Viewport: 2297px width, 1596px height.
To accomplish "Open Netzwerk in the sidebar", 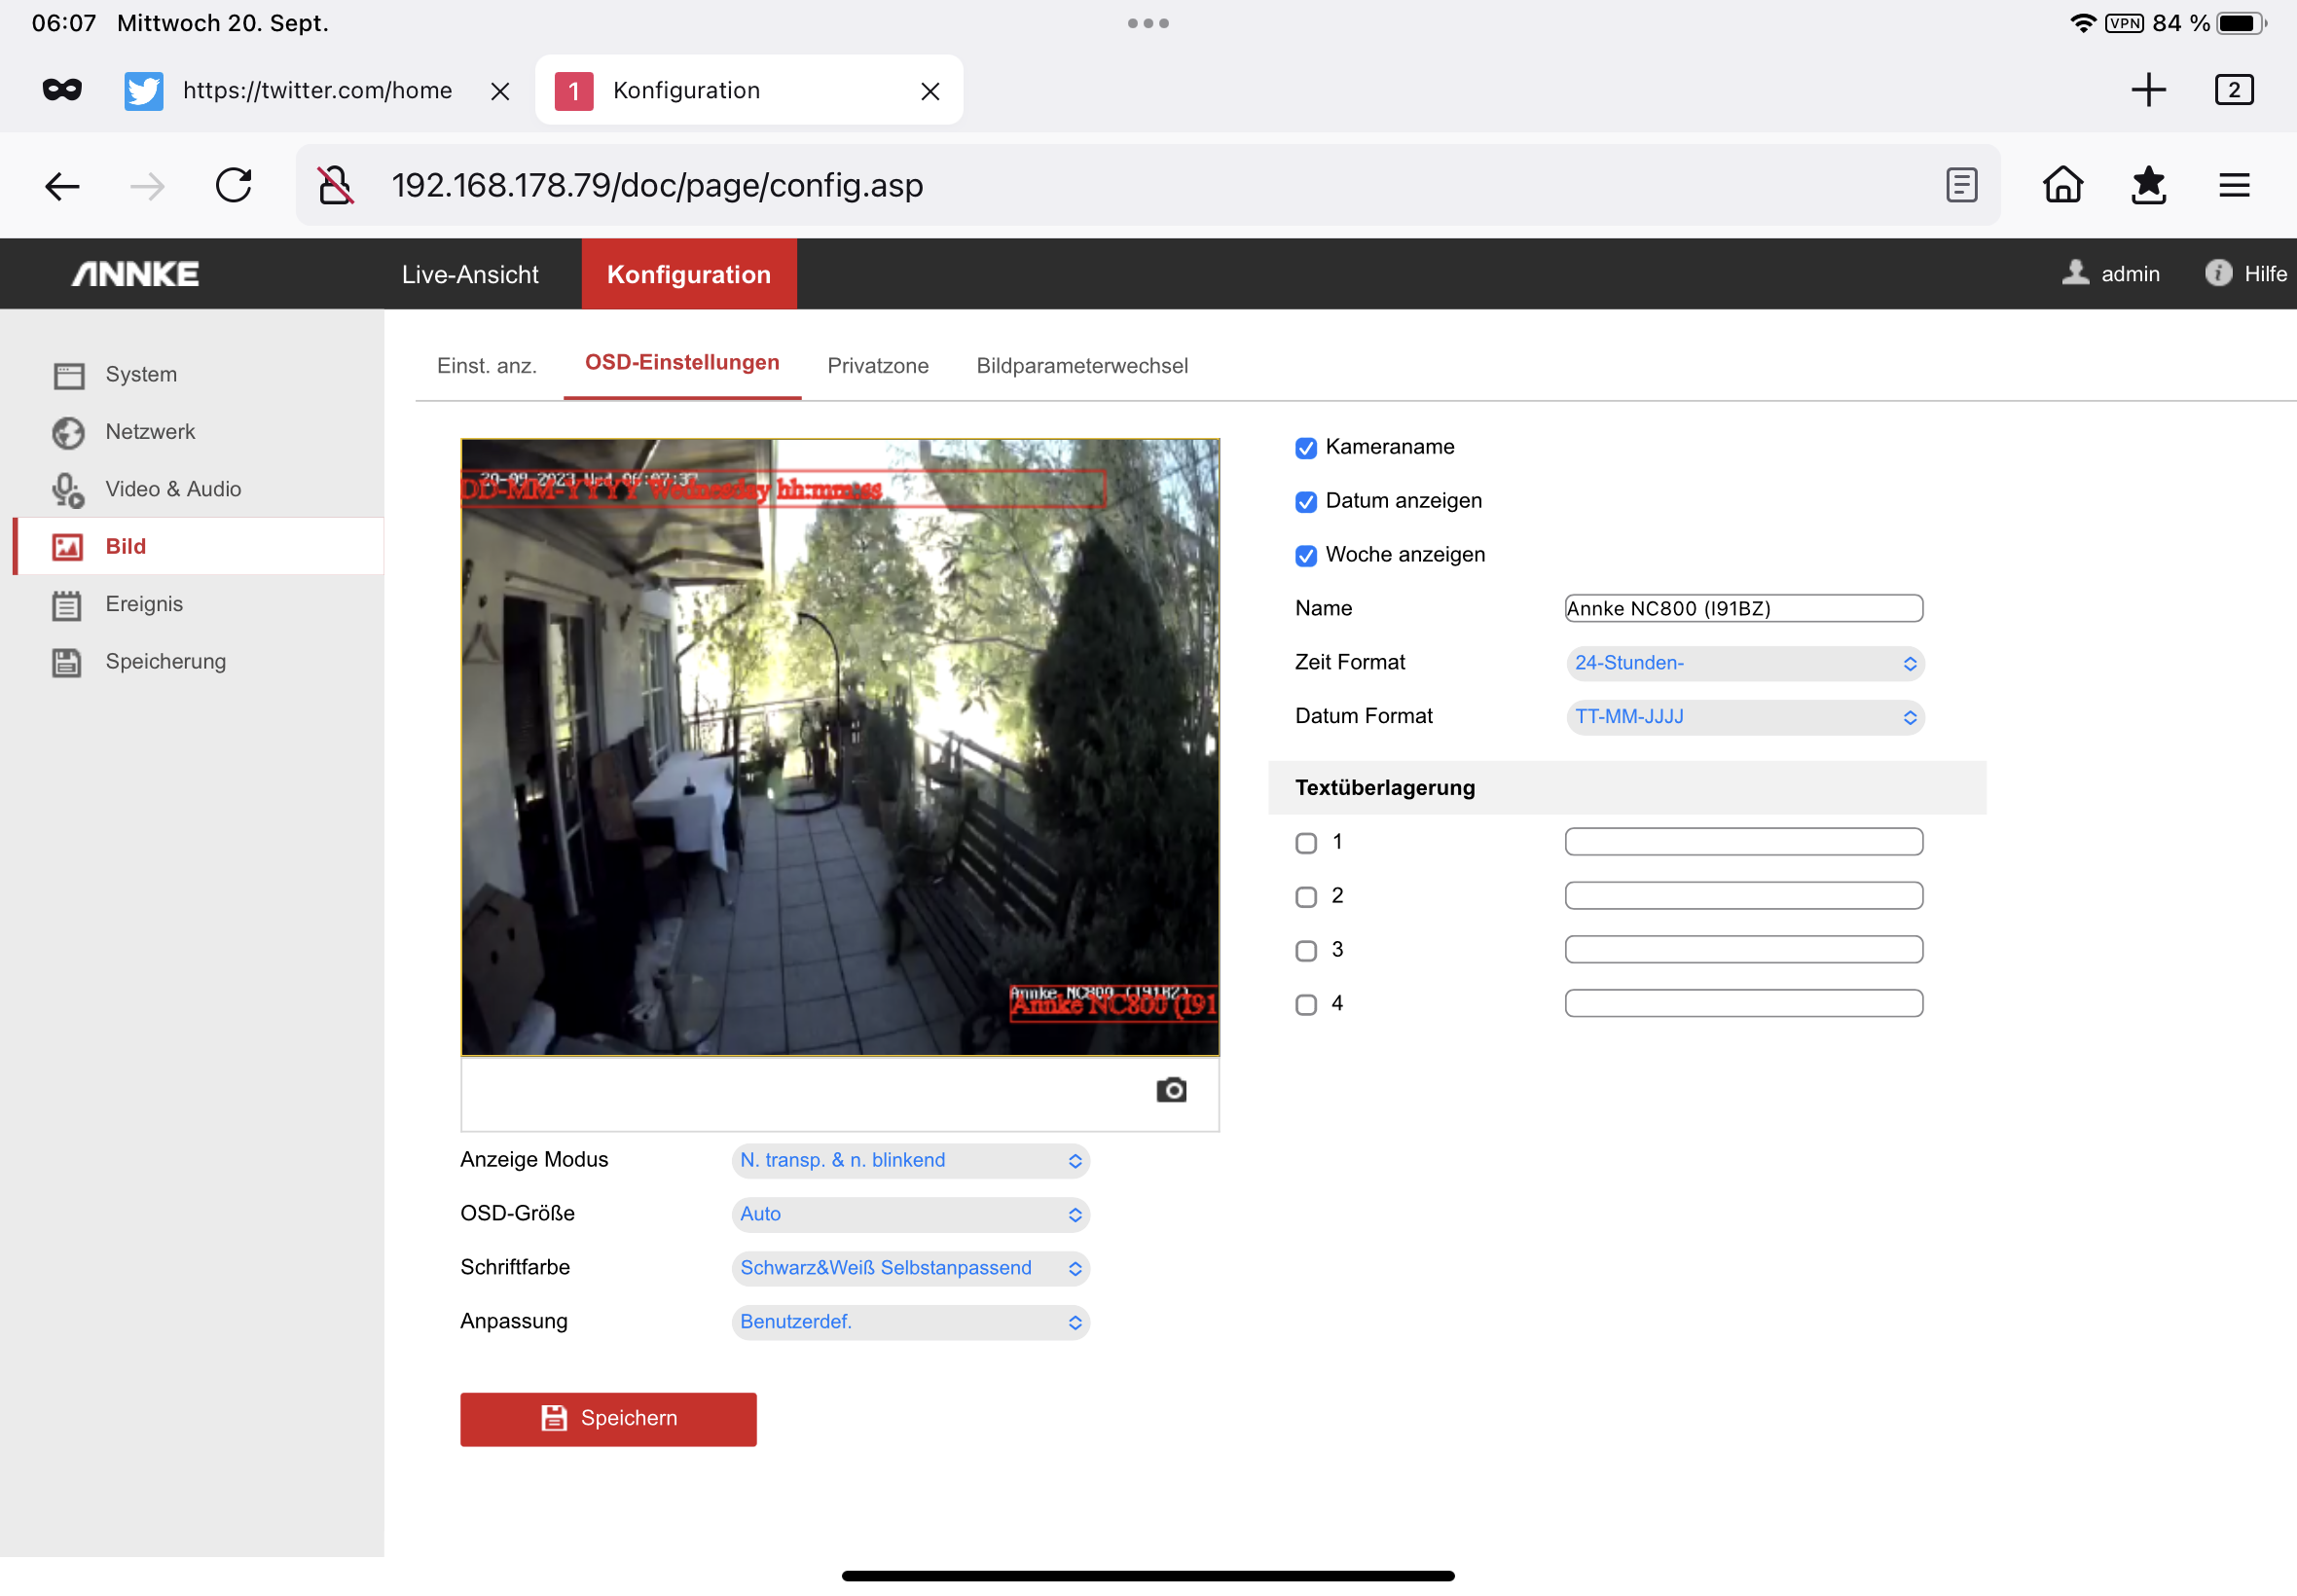I will [150, 432].
